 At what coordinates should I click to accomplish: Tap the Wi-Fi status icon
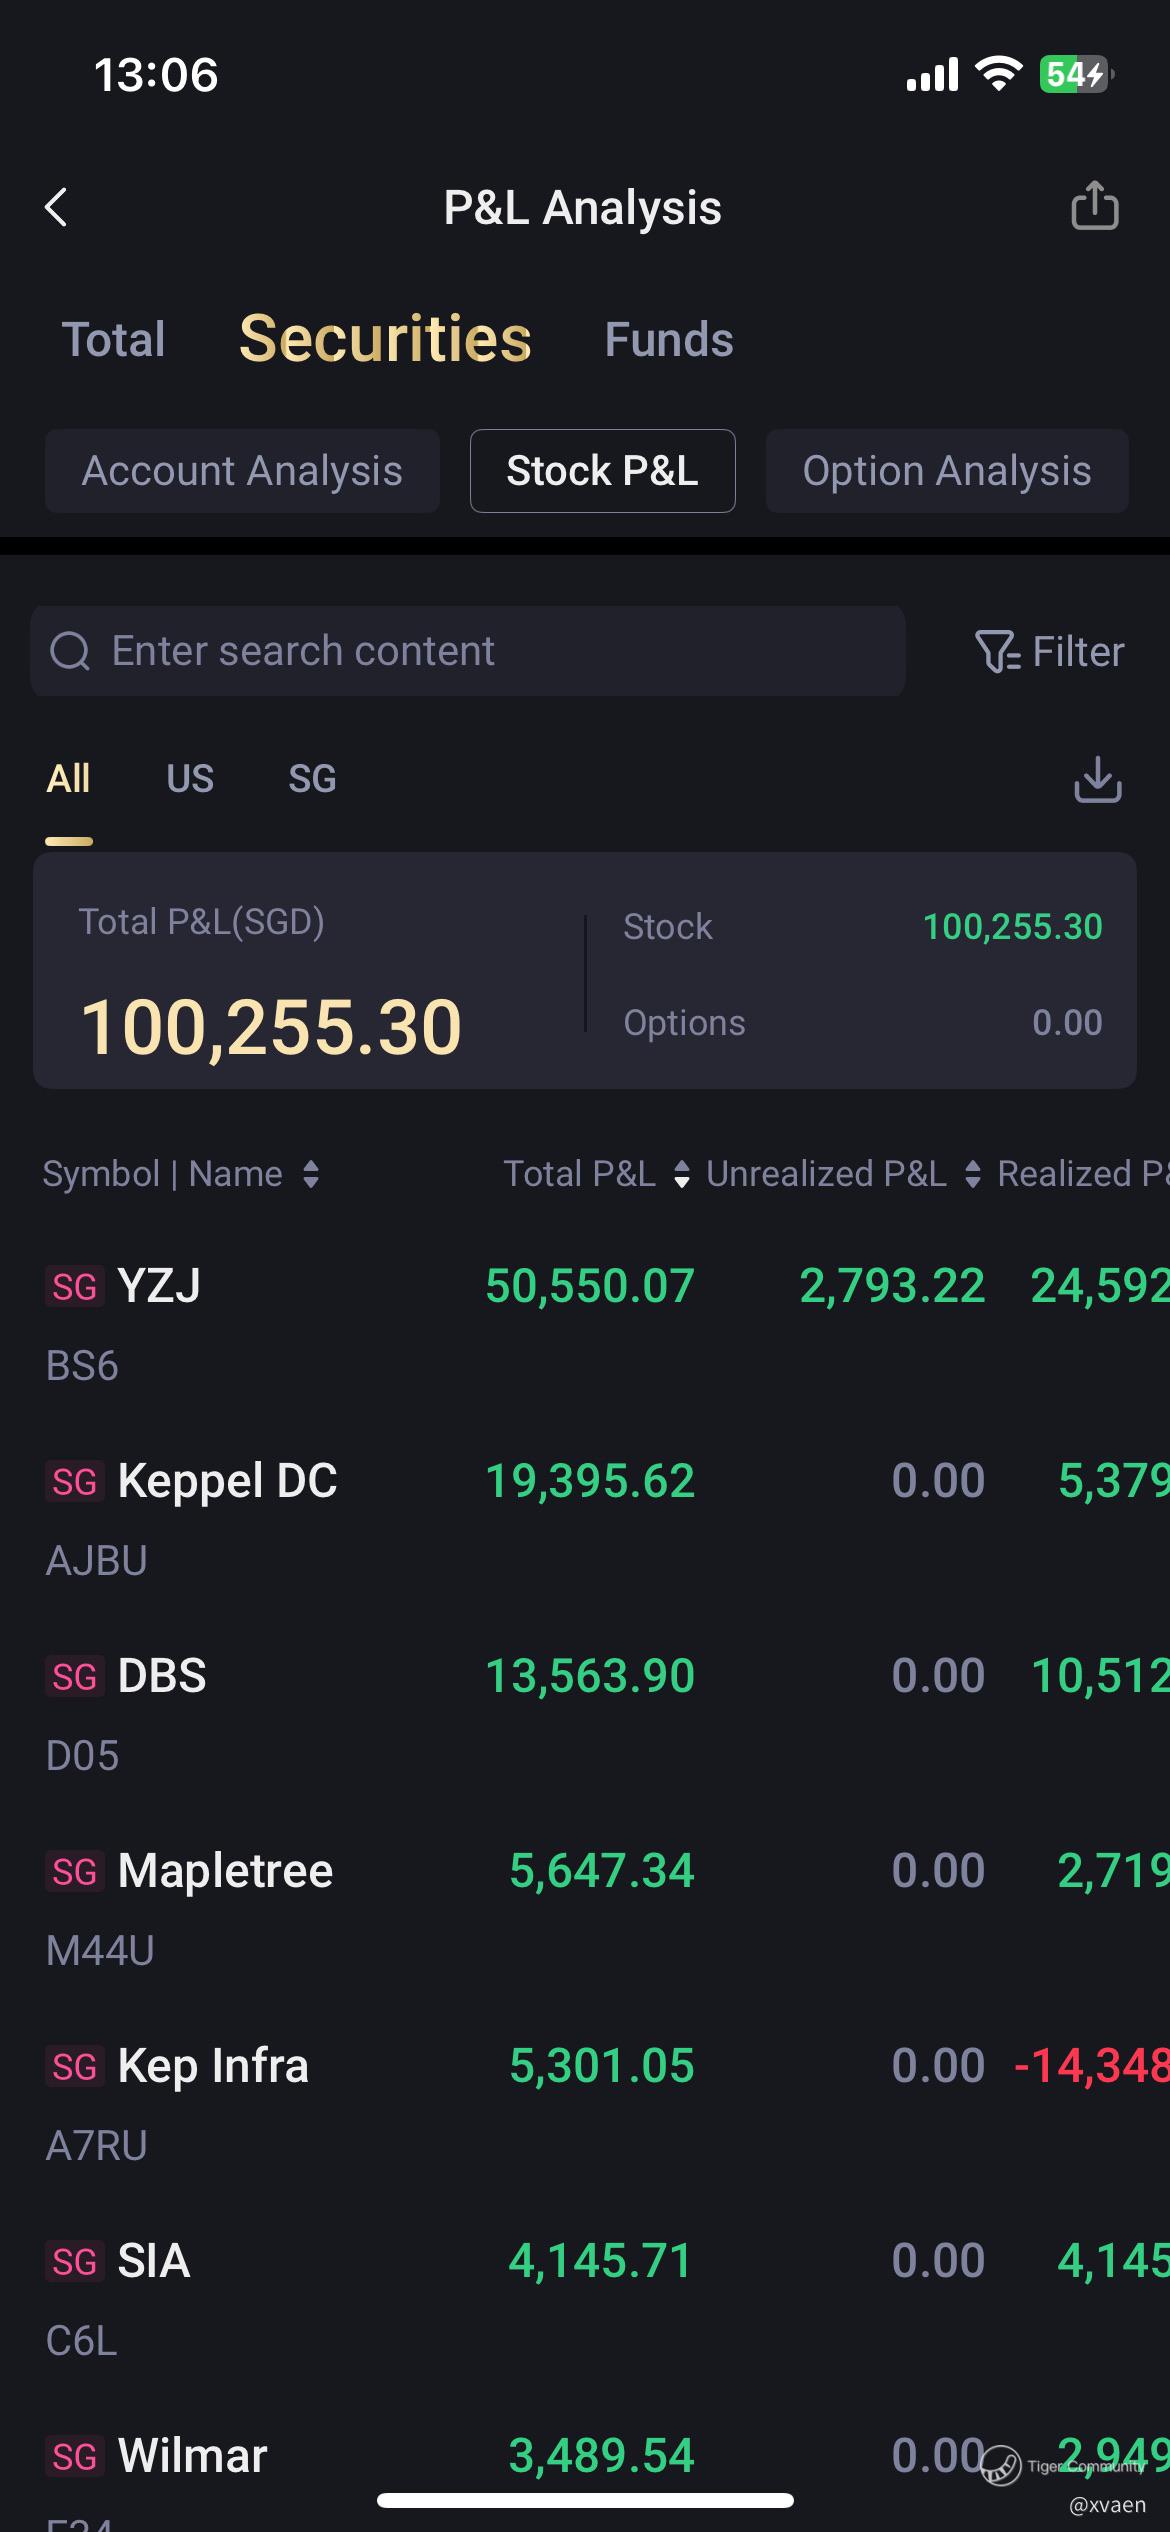click(998, 74)
